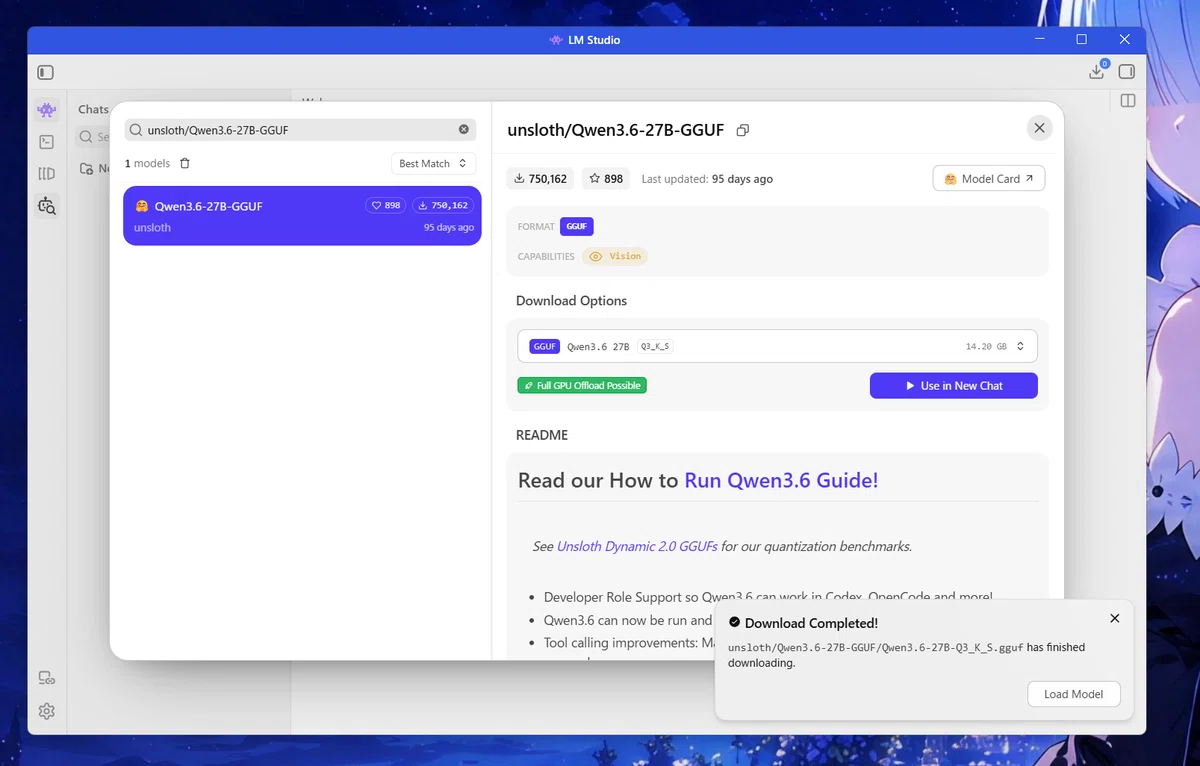Click the 750,162 downloads counter in details
1200x766 pixels.
pyautogui.click(x=541, y=179)
